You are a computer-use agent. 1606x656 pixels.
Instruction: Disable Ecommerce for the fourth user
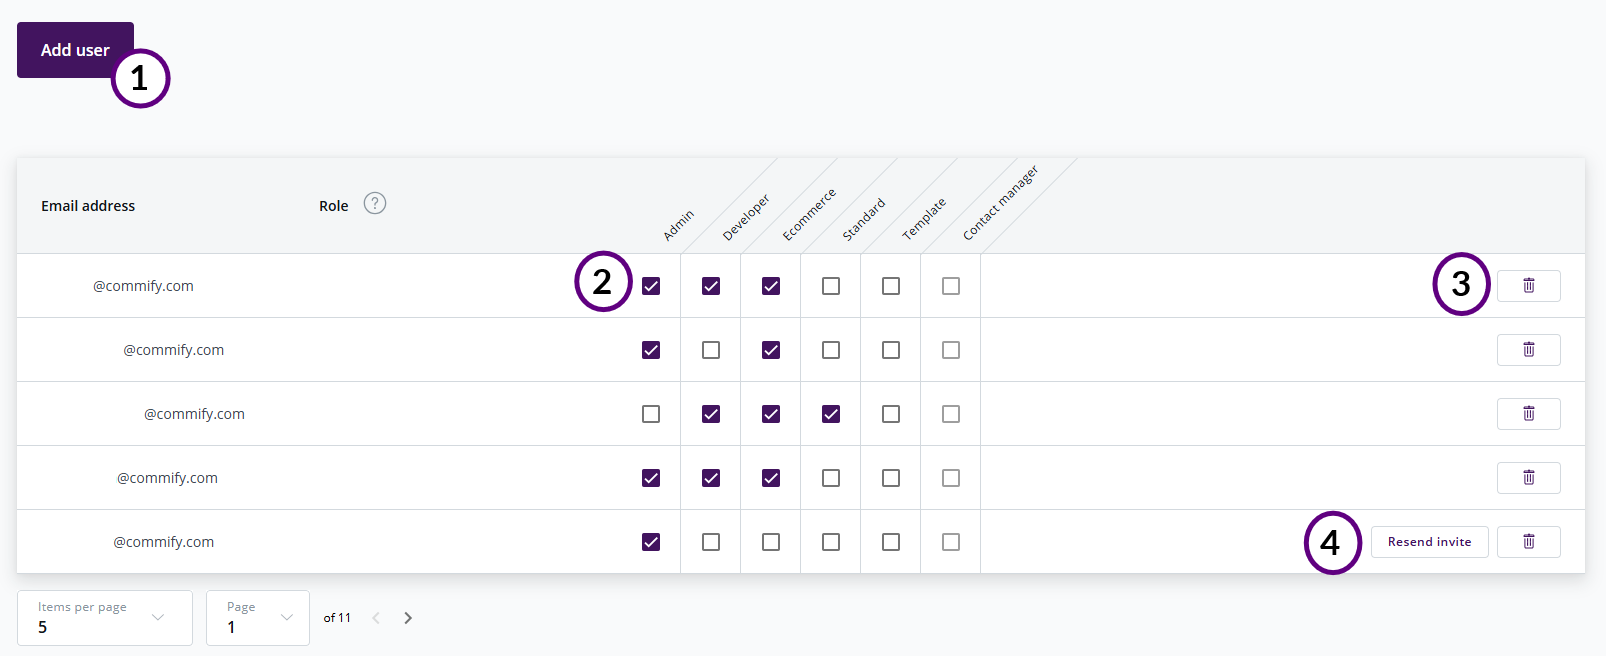point(770,477)
